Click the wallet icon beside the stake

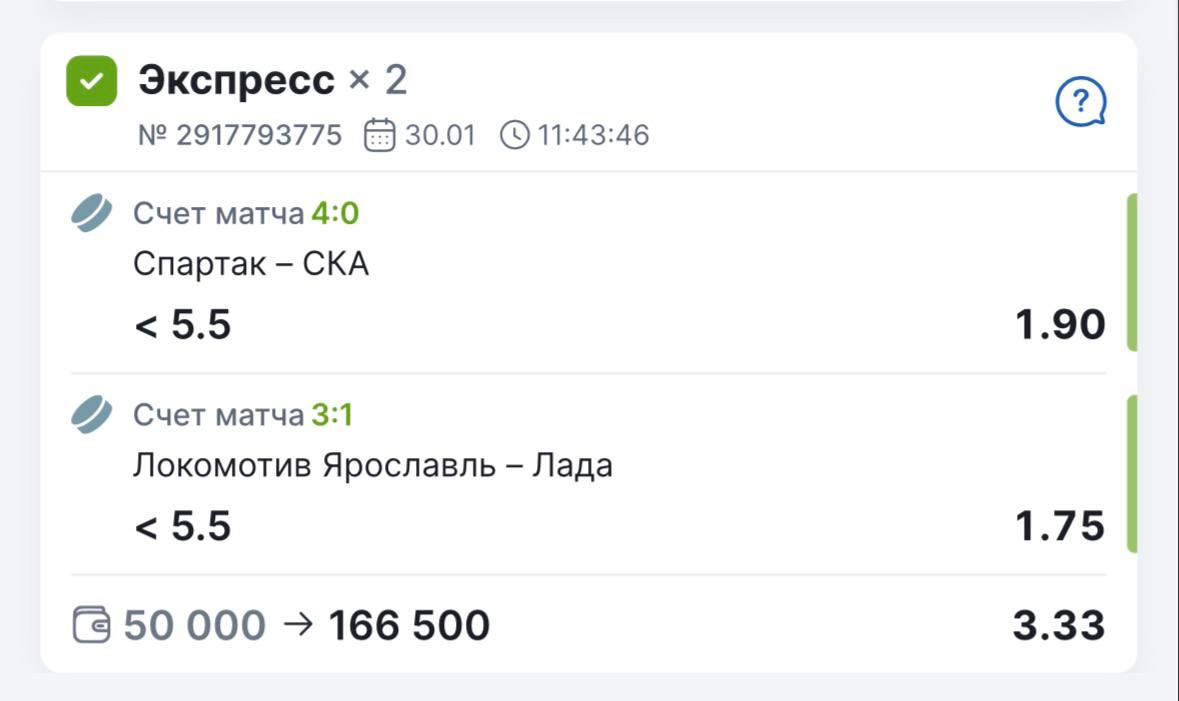point(92,626)
